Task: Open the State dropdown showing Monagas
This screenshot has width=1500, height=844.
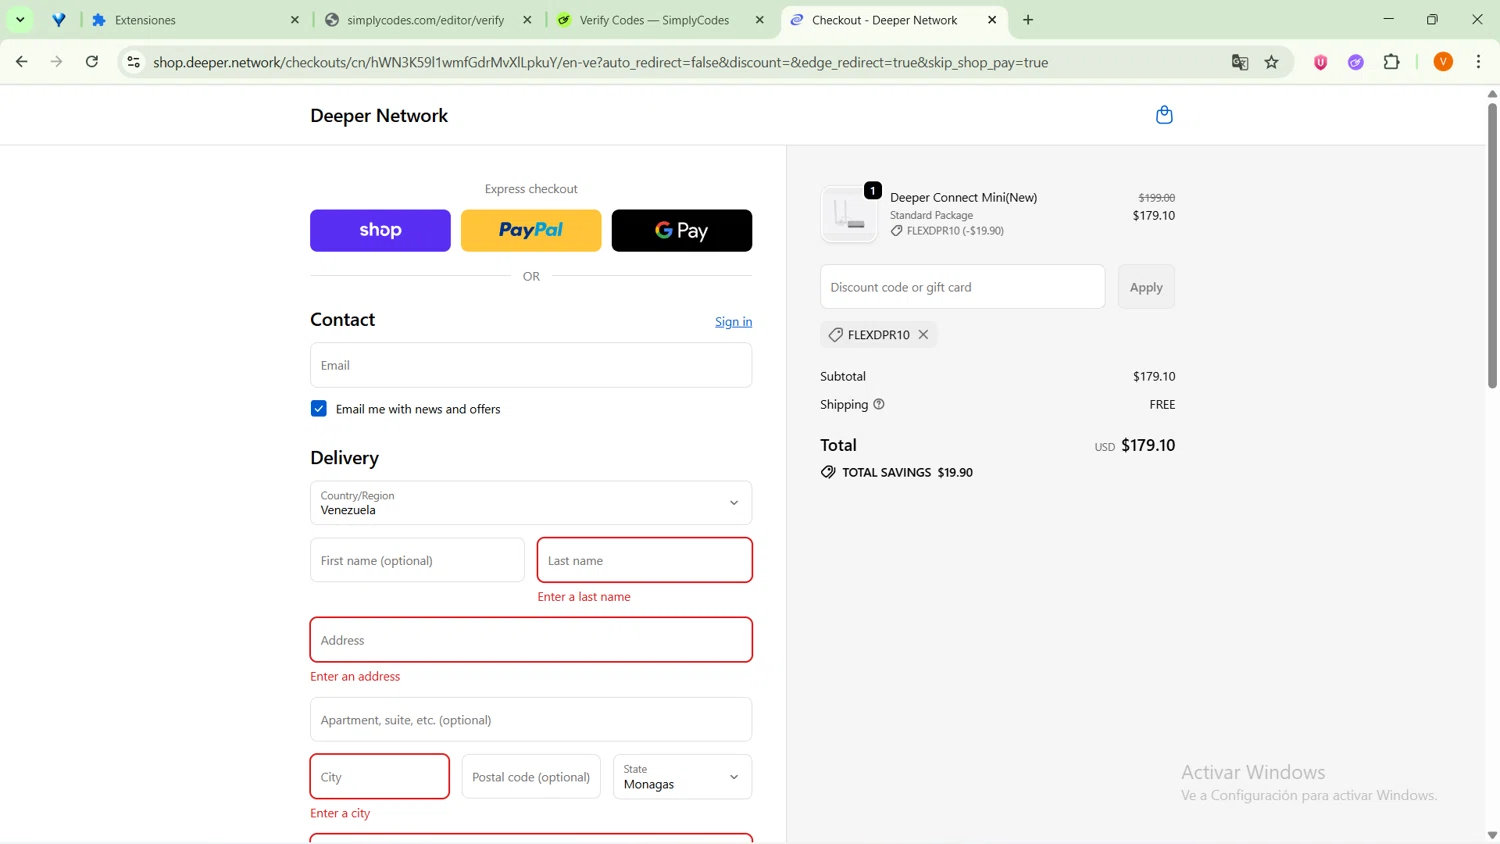Action: point(682,777)
